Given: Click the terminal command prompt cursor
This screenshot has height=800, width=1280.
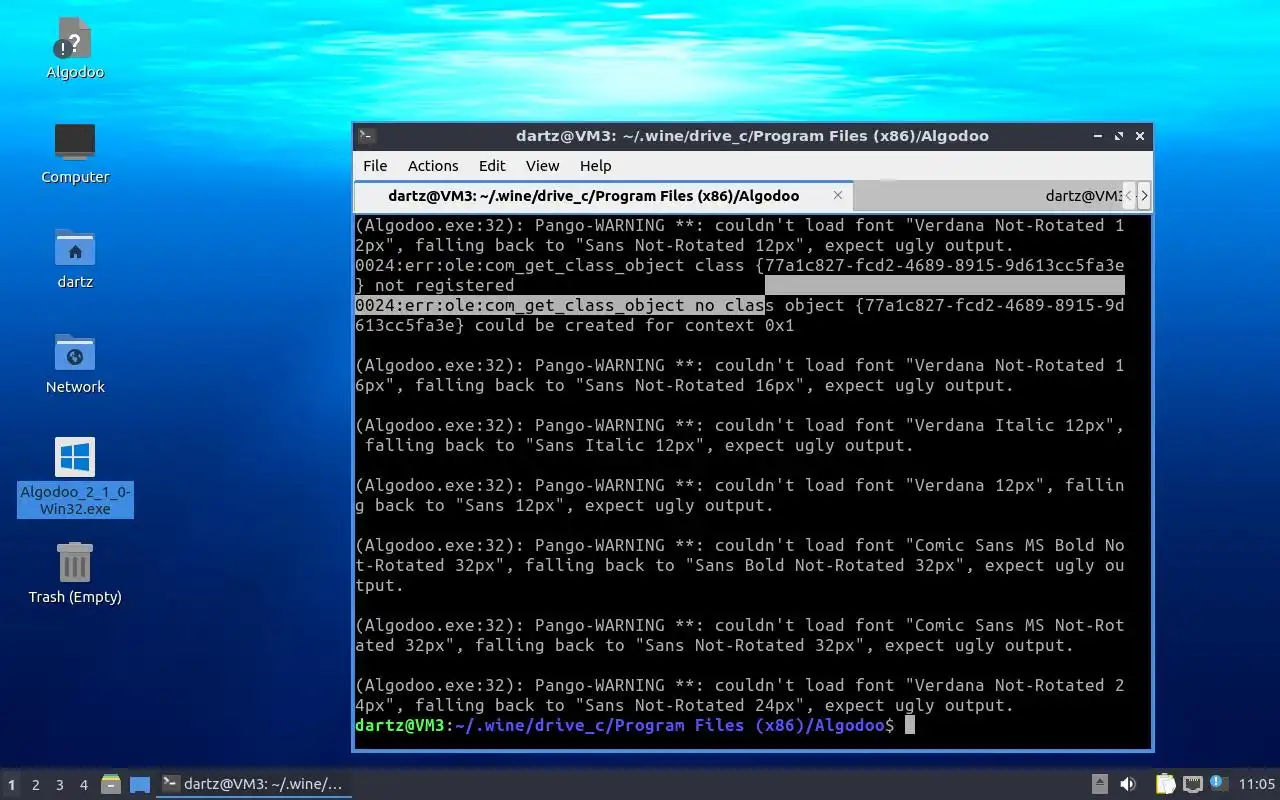Looking at the screenshot, I should pyautogui.click(x=910, y=725).
